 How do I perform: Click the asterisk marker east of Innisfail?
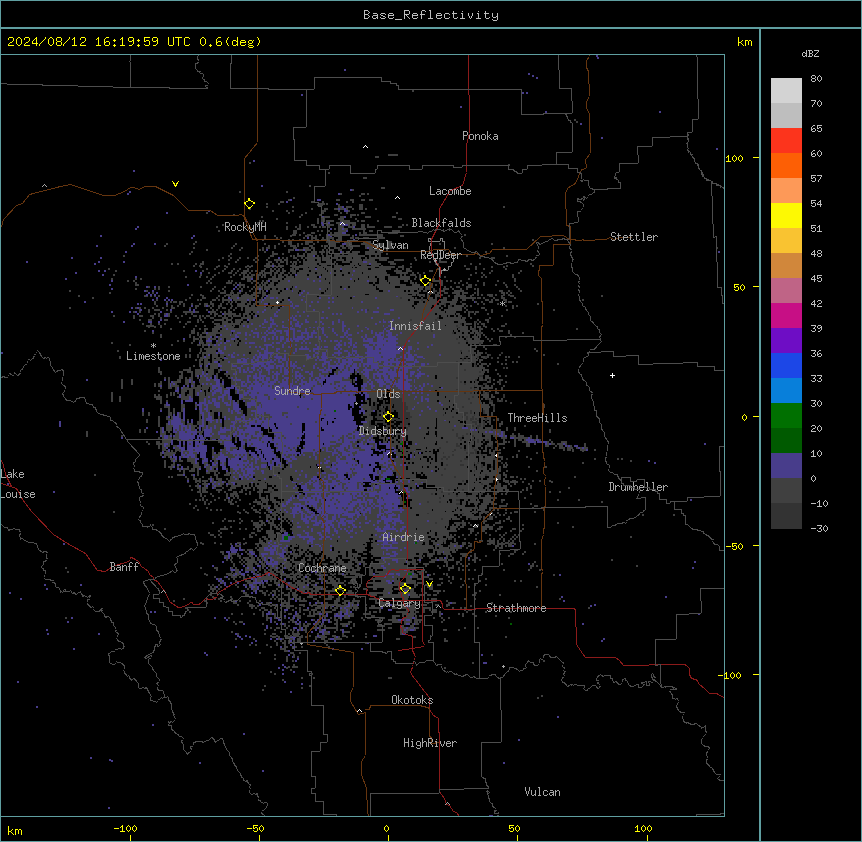(502, 303)
